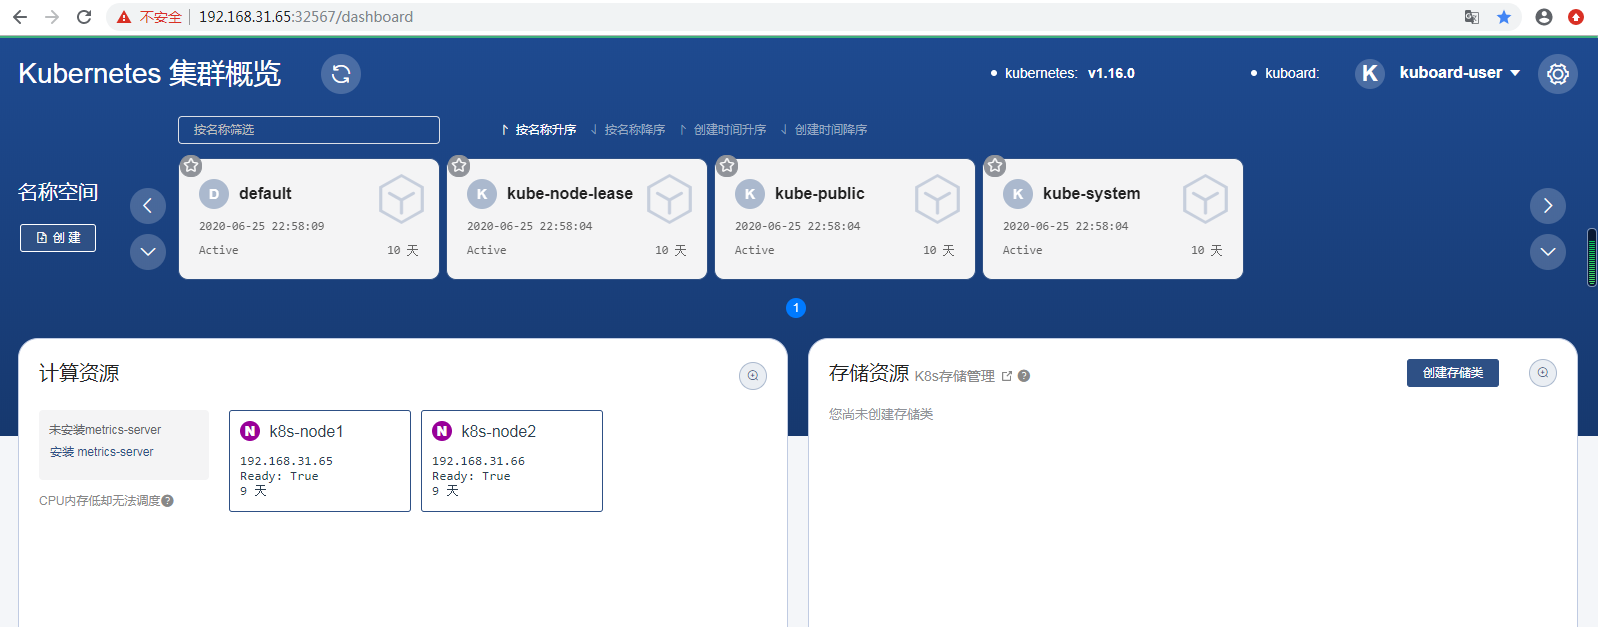Screen dimensions: 1598x627
Task: Click the bookmark star icon
Action: point(1504,17)
